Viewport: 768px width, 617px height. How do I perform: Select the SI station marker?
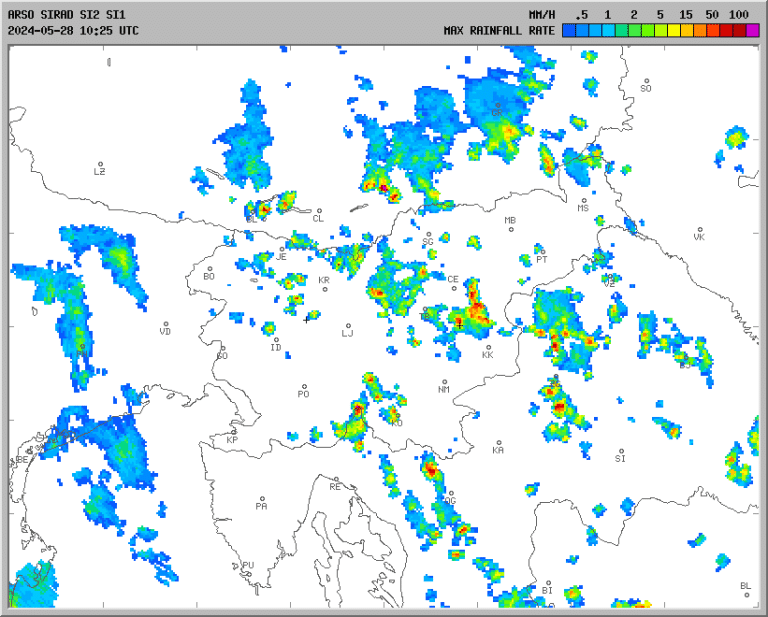click(620, 451)
